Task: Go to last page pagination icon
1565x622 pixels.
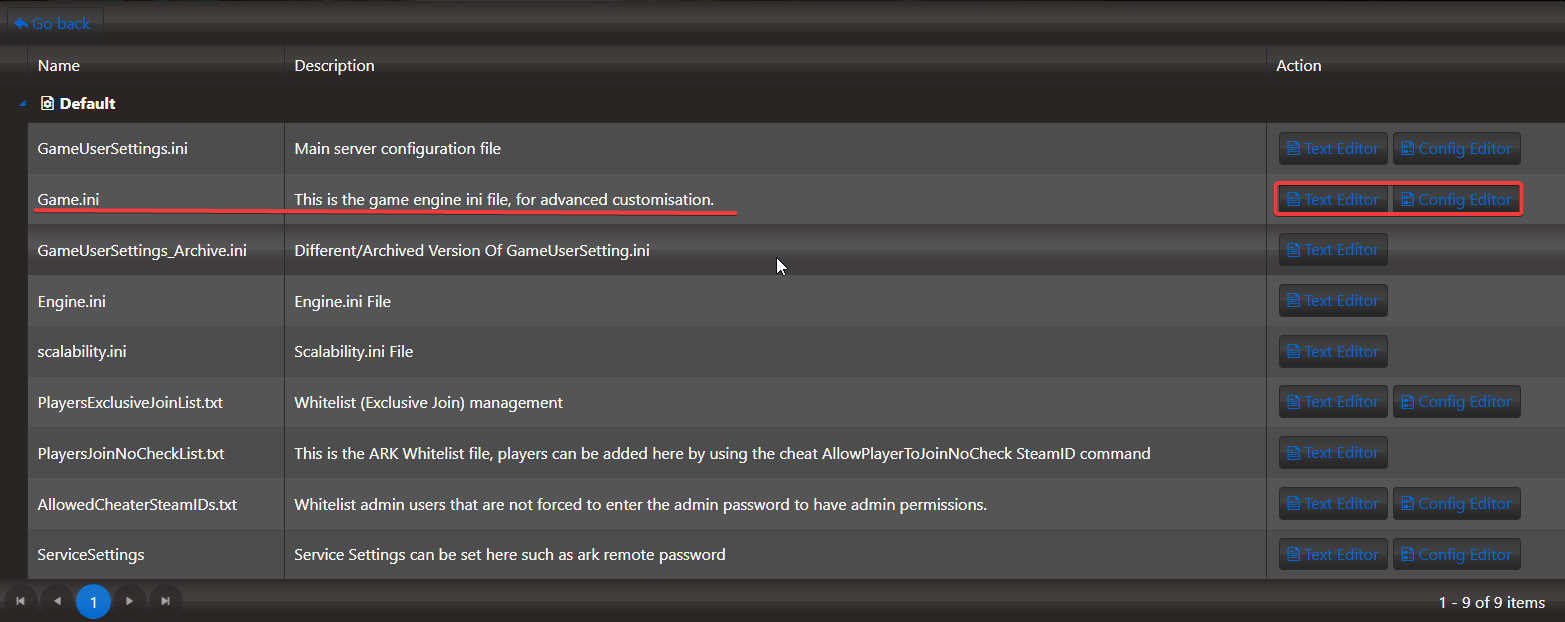Action: 165,601
